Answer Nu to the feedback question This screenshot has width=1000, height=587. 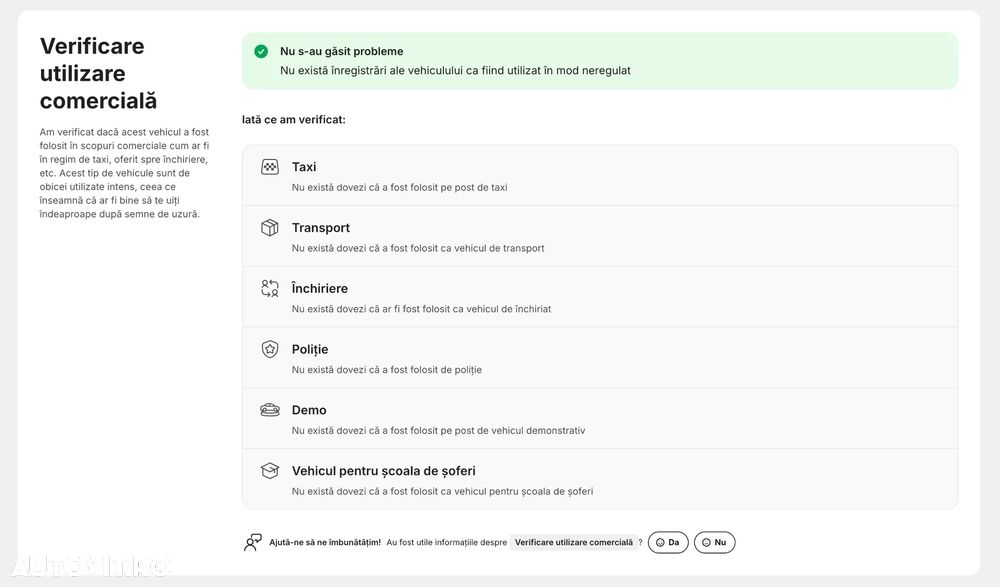[714, 542]
